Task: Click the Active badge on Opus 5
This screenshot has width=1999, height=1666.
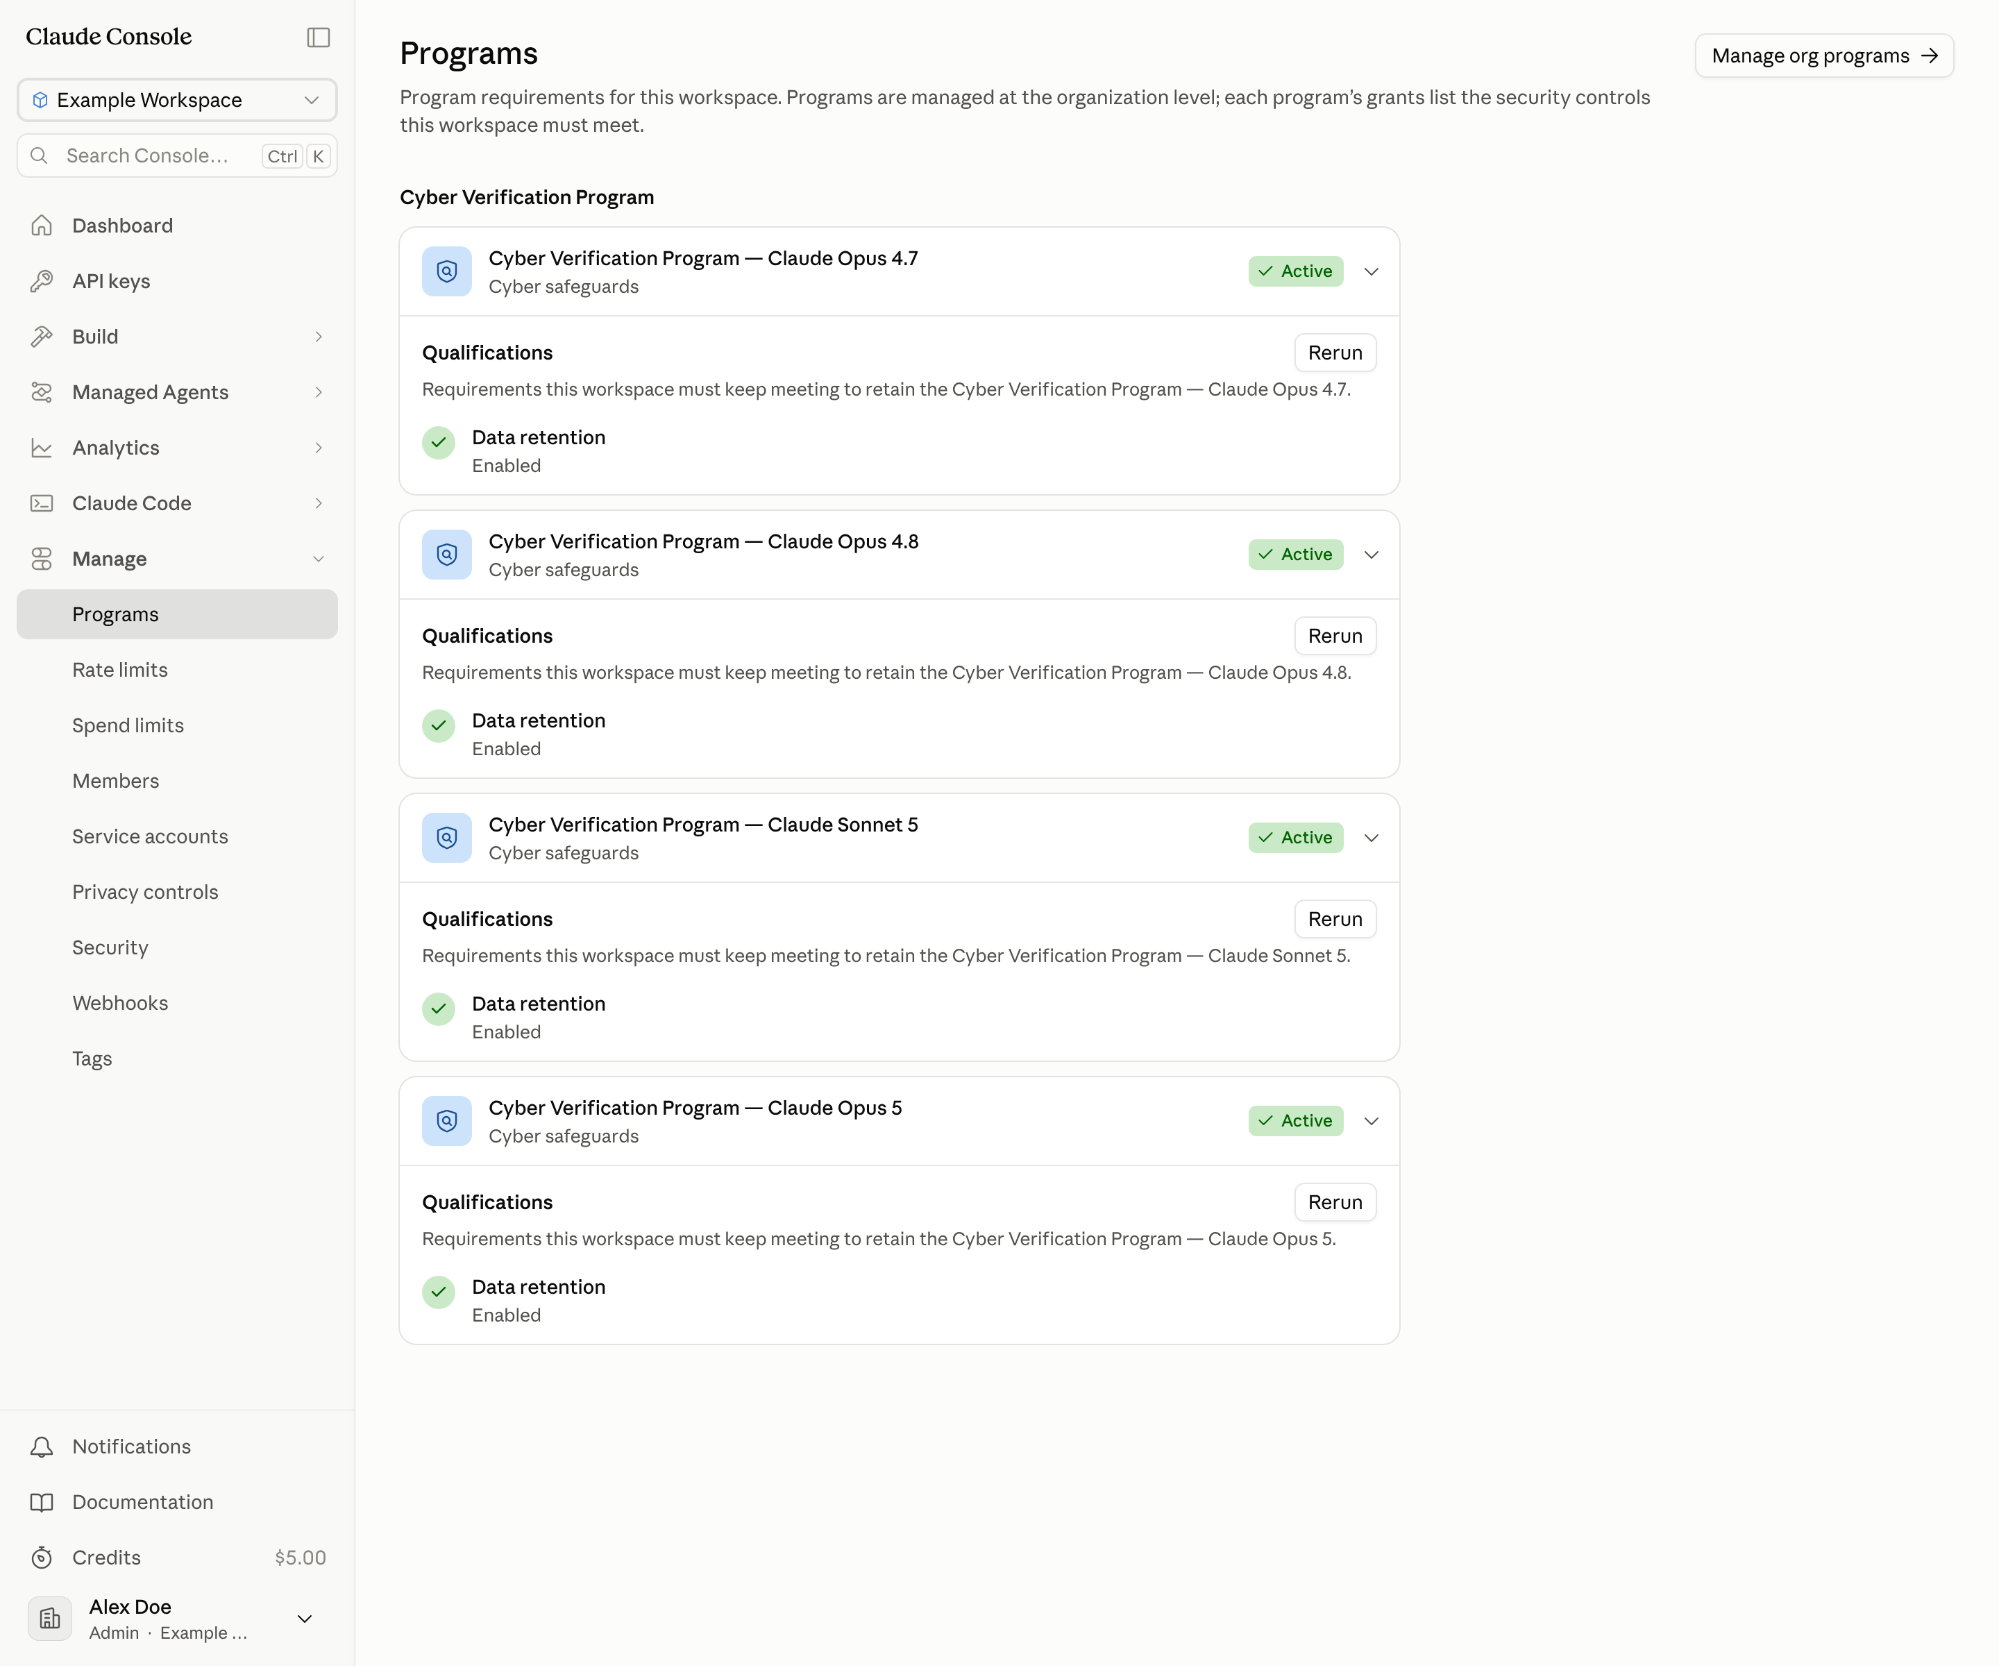Action: pos(1296,1121)
